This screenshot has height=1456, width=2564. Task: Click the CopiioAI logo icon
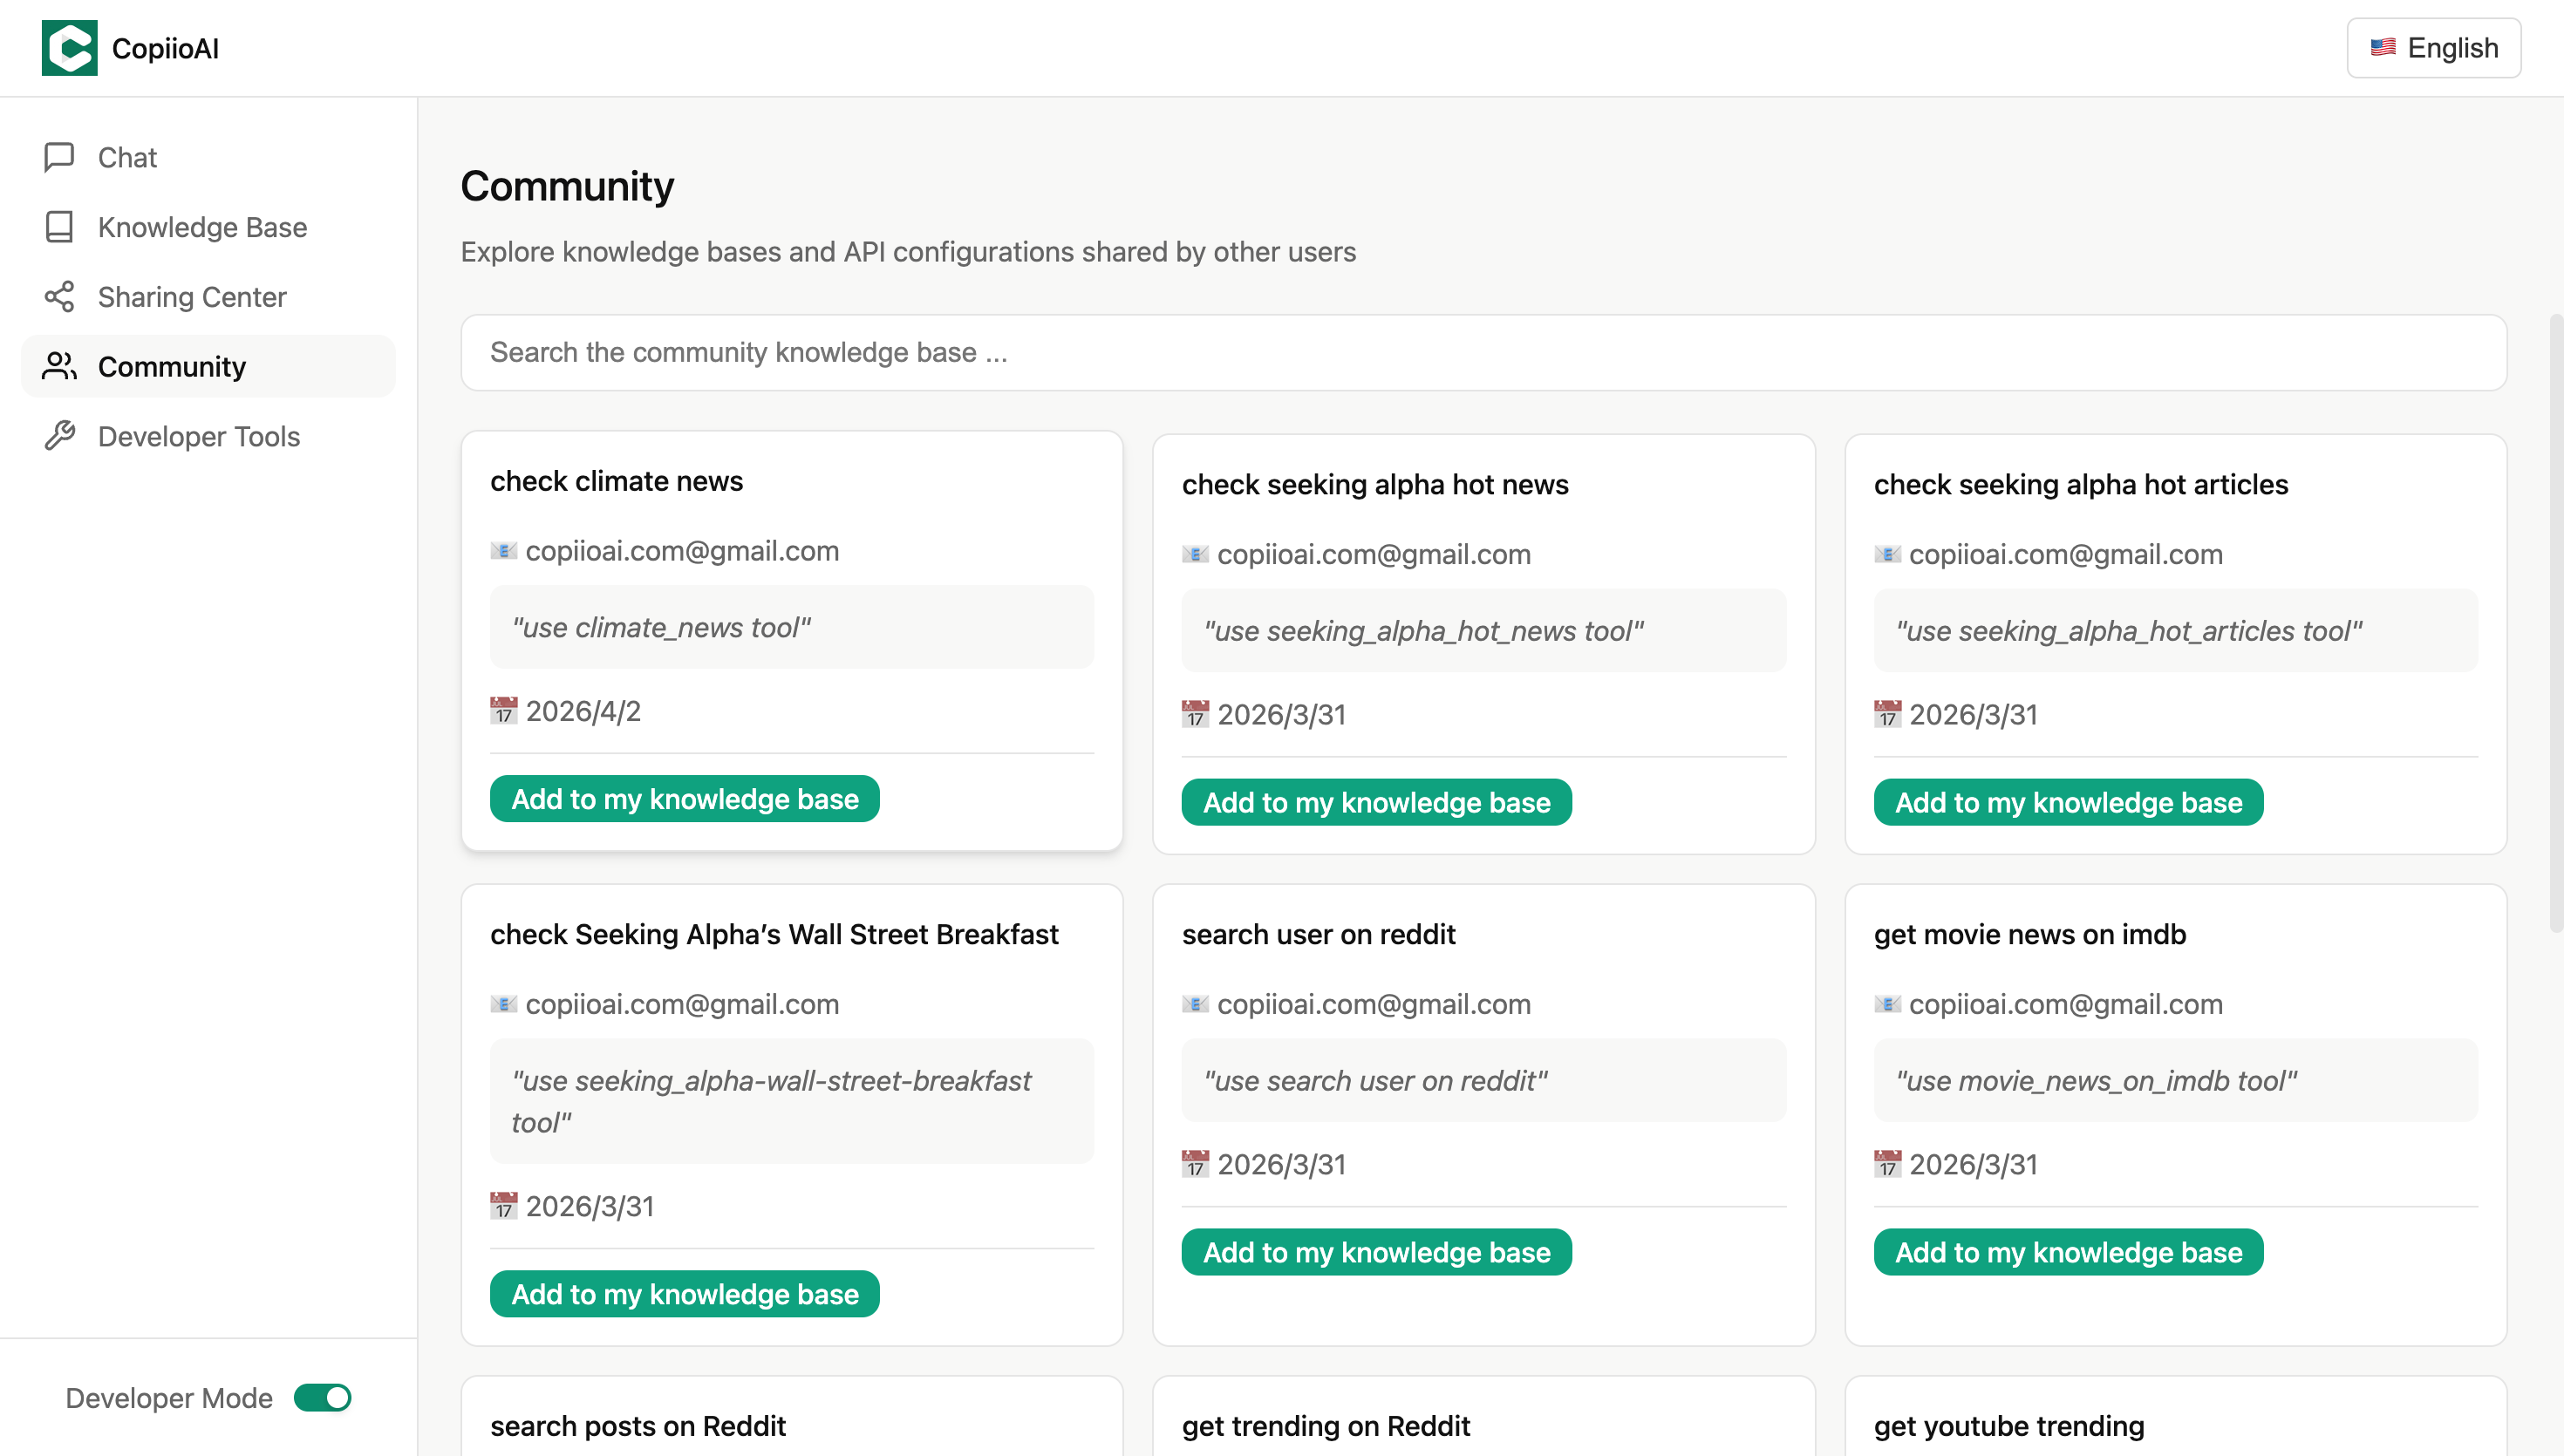[69, 48]
